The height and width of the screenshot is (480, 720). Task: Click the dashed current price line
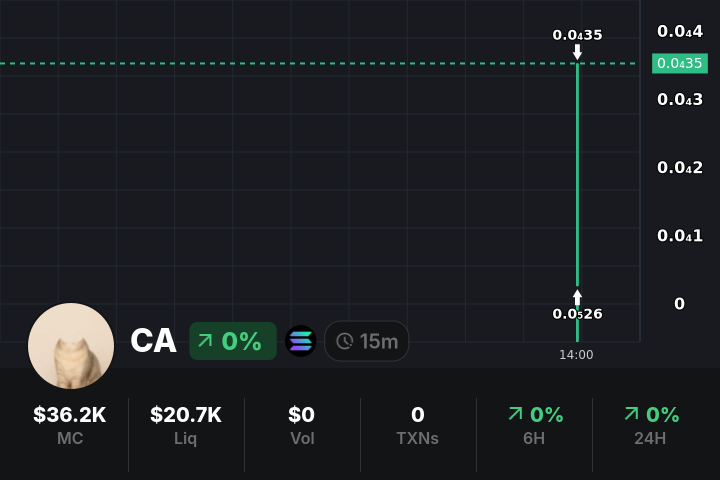pyautogui.click(x=300, y=63)
